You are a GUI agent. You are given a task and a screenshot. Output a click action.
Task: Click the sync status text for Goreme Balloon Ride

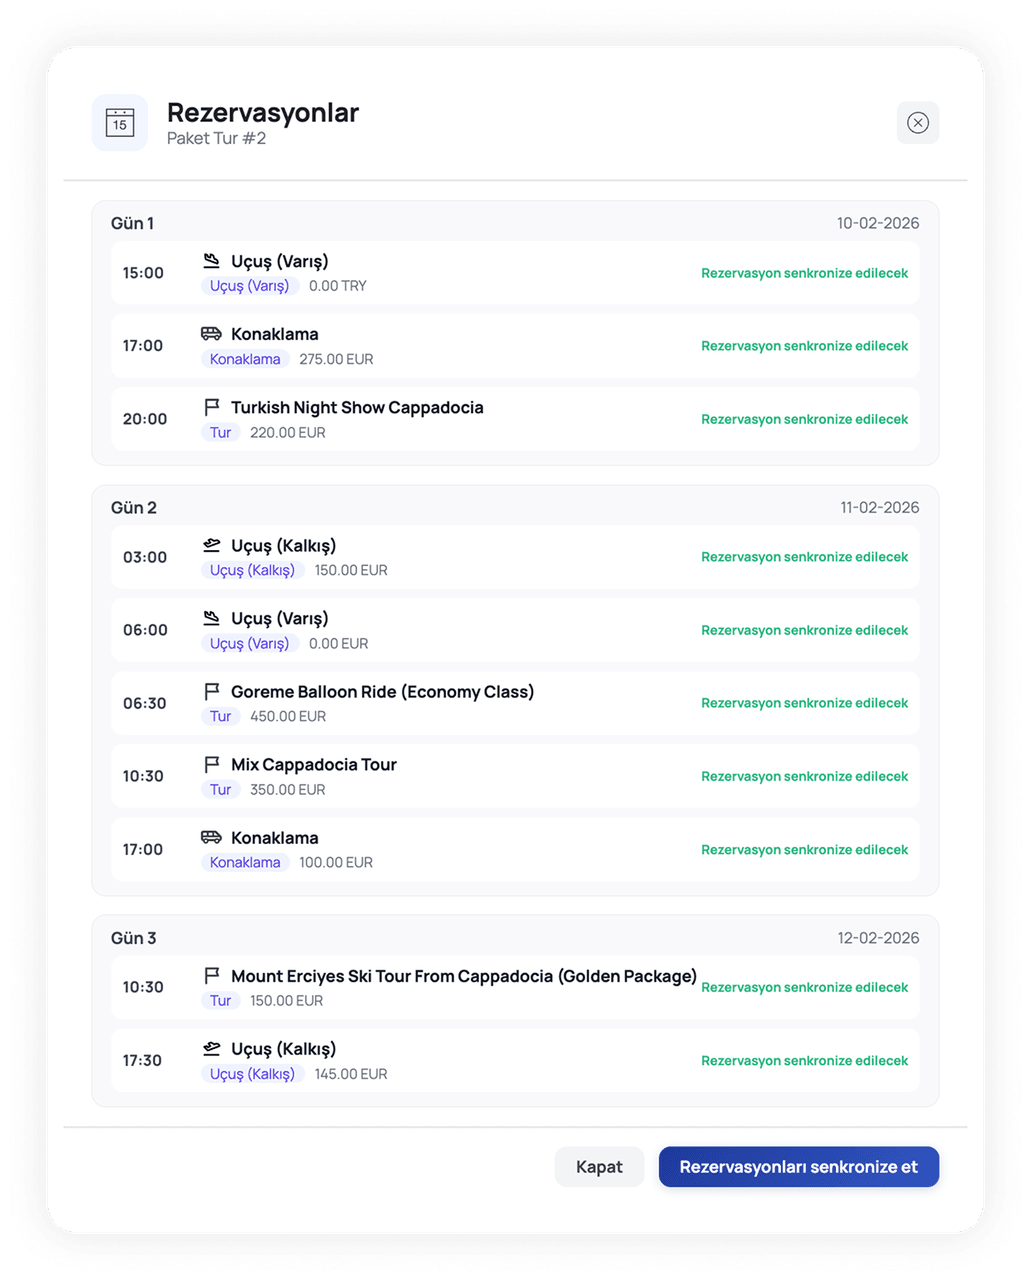click(x=805, y=703)
